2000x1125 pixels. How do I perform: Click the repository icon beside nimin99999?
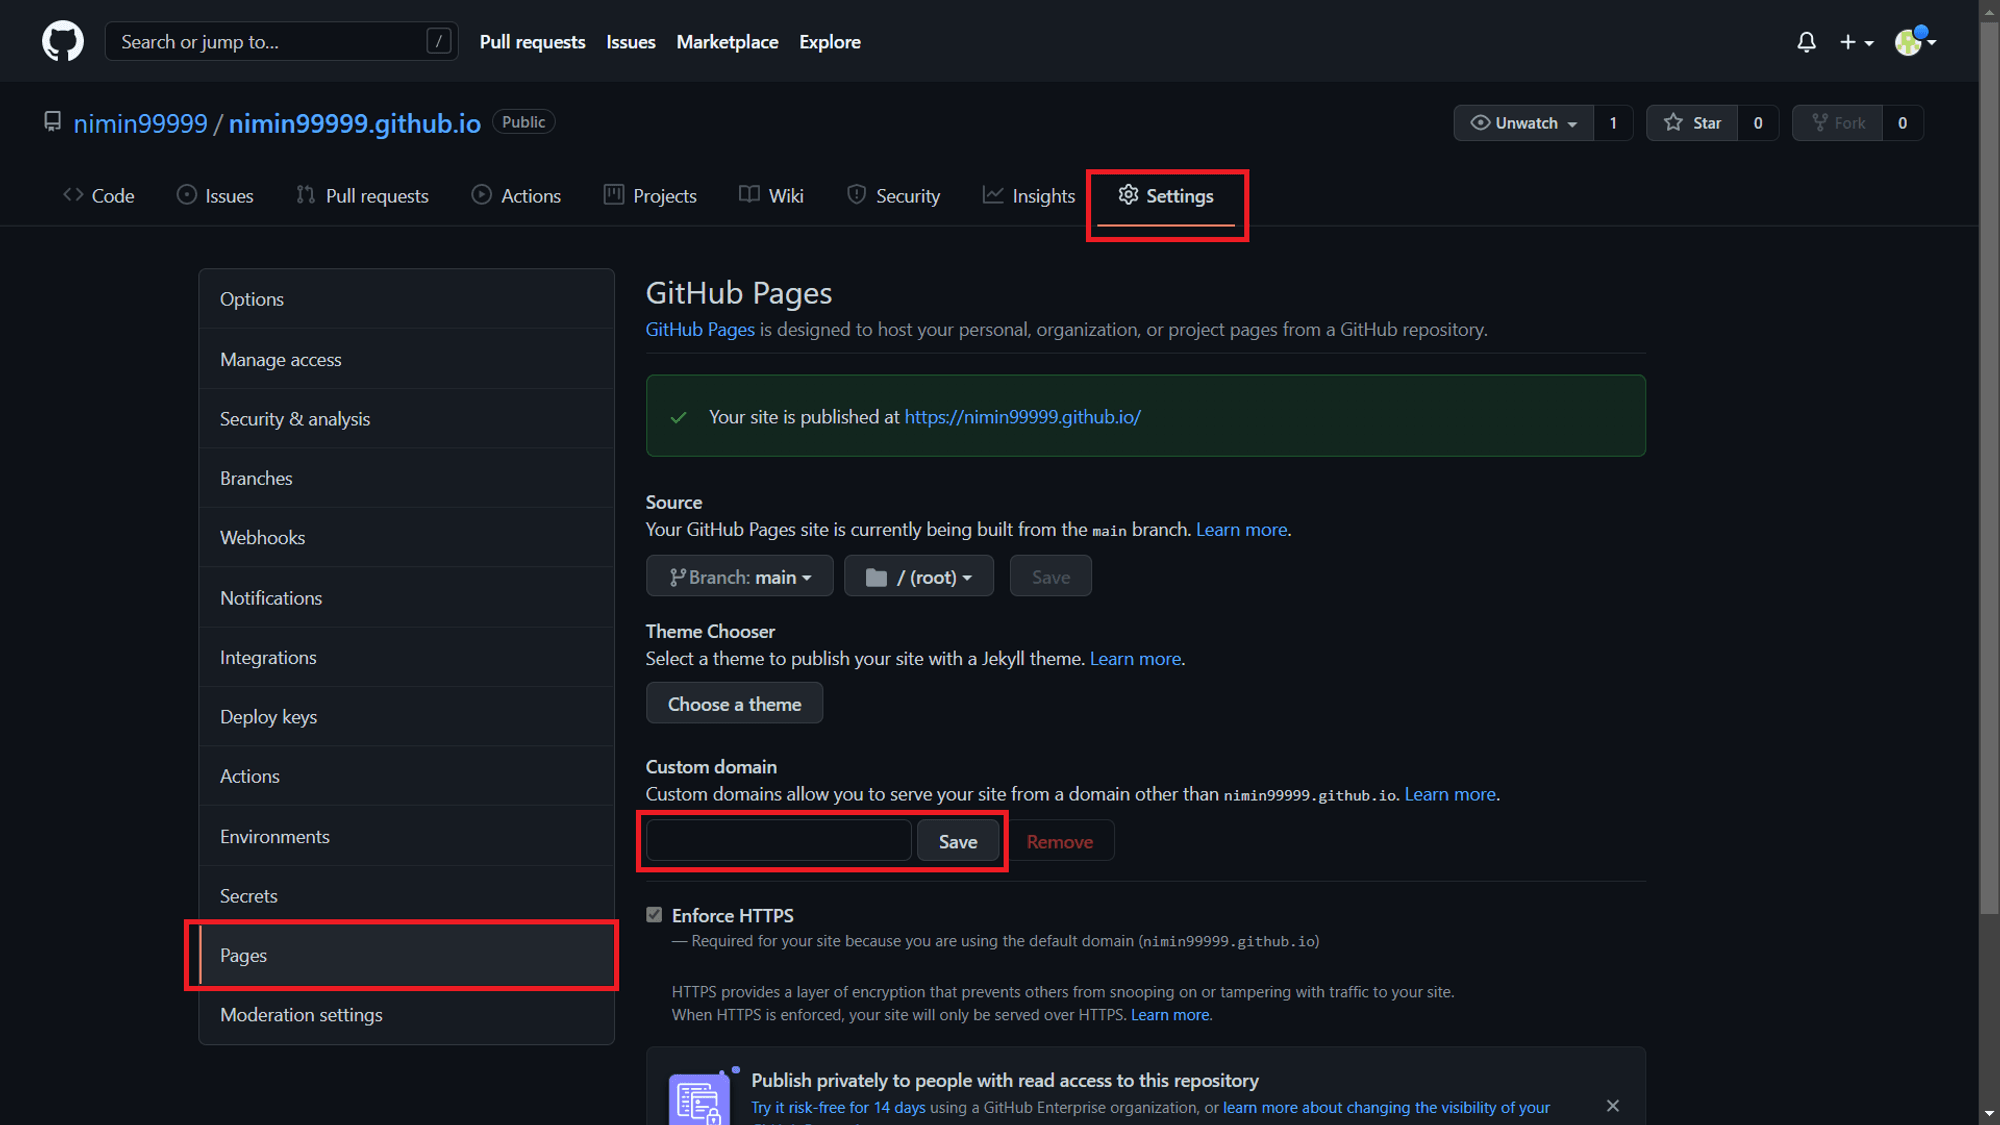tap(52, 122)
